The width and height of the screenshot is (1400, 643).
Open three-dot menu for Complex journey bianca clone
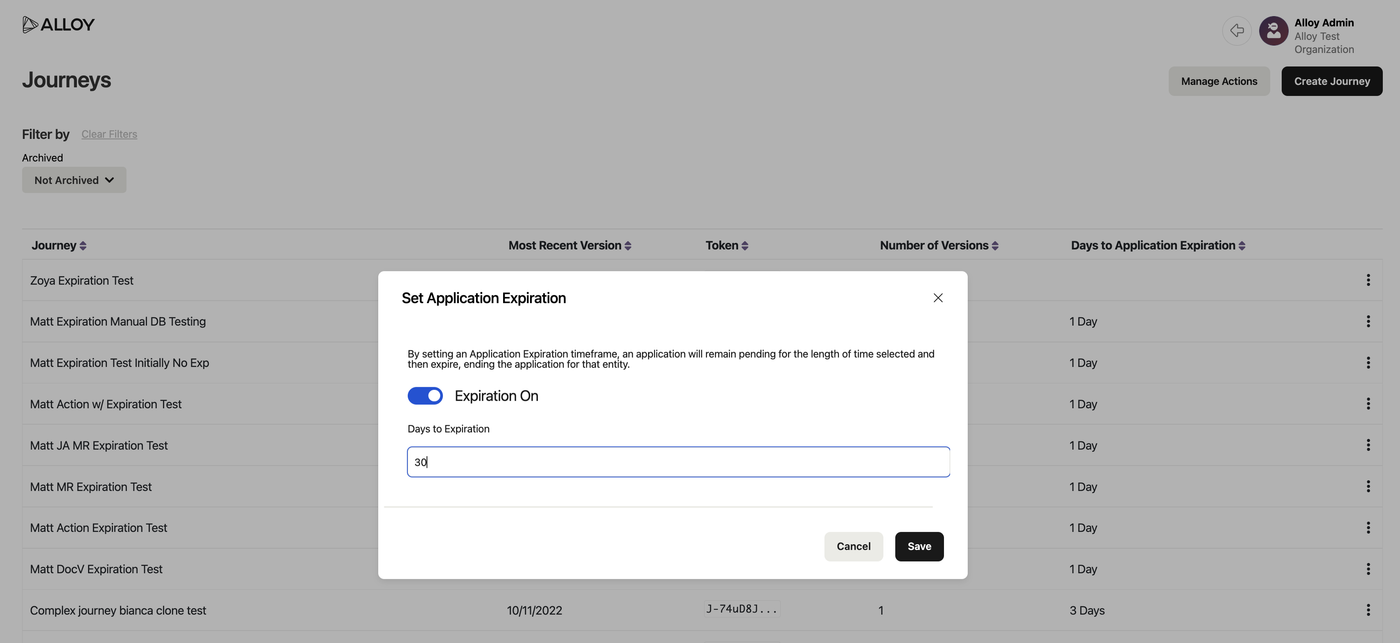(x=1368, y=610)
